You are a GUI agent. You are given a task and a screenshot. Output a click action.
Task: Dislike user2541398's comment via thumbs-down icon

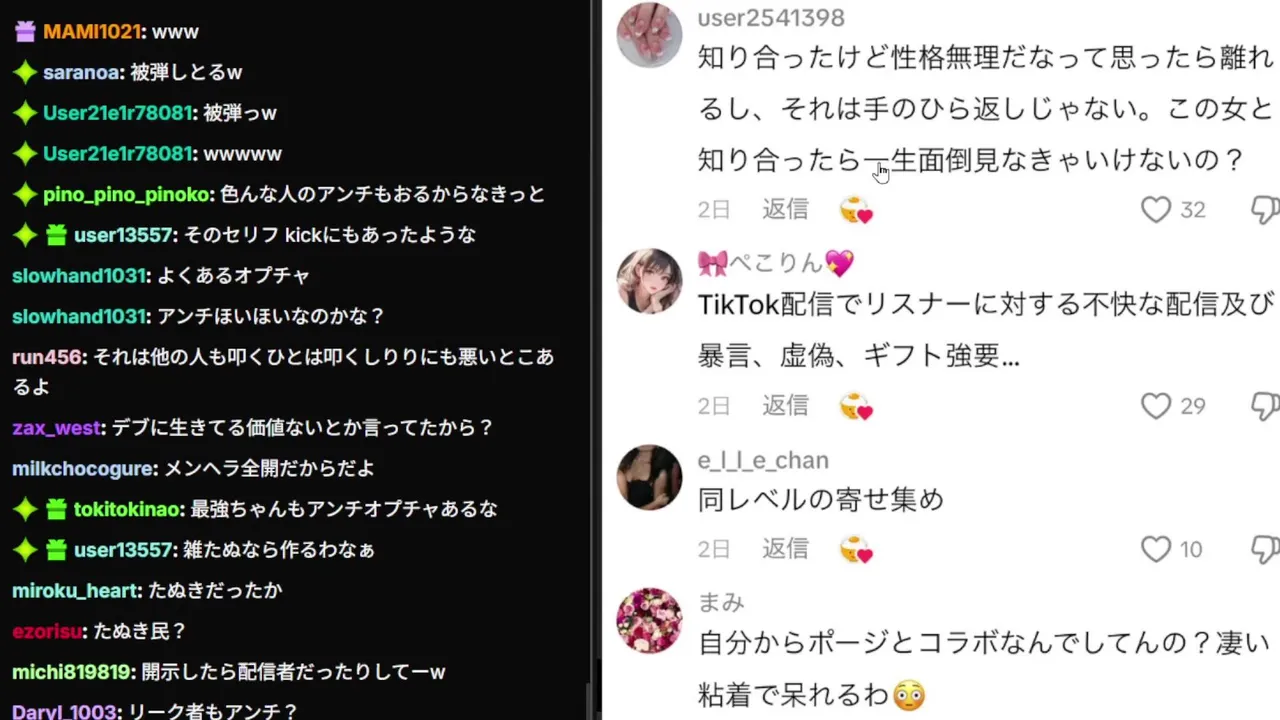click(x=1266, y=210)
